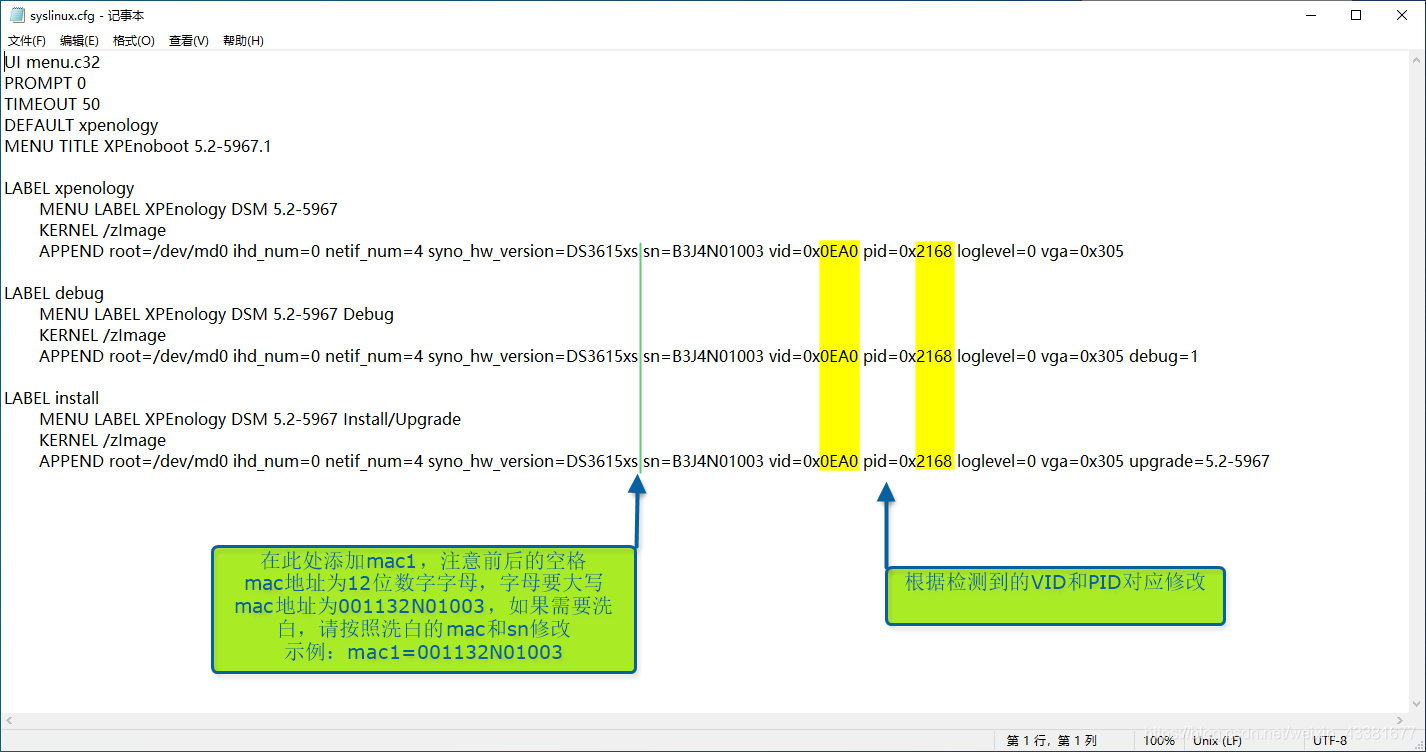Image resolution: width=1426 pixels, height=752 pixels.
Task: Open the 编辑(E) menu
Action: point(79,41)
